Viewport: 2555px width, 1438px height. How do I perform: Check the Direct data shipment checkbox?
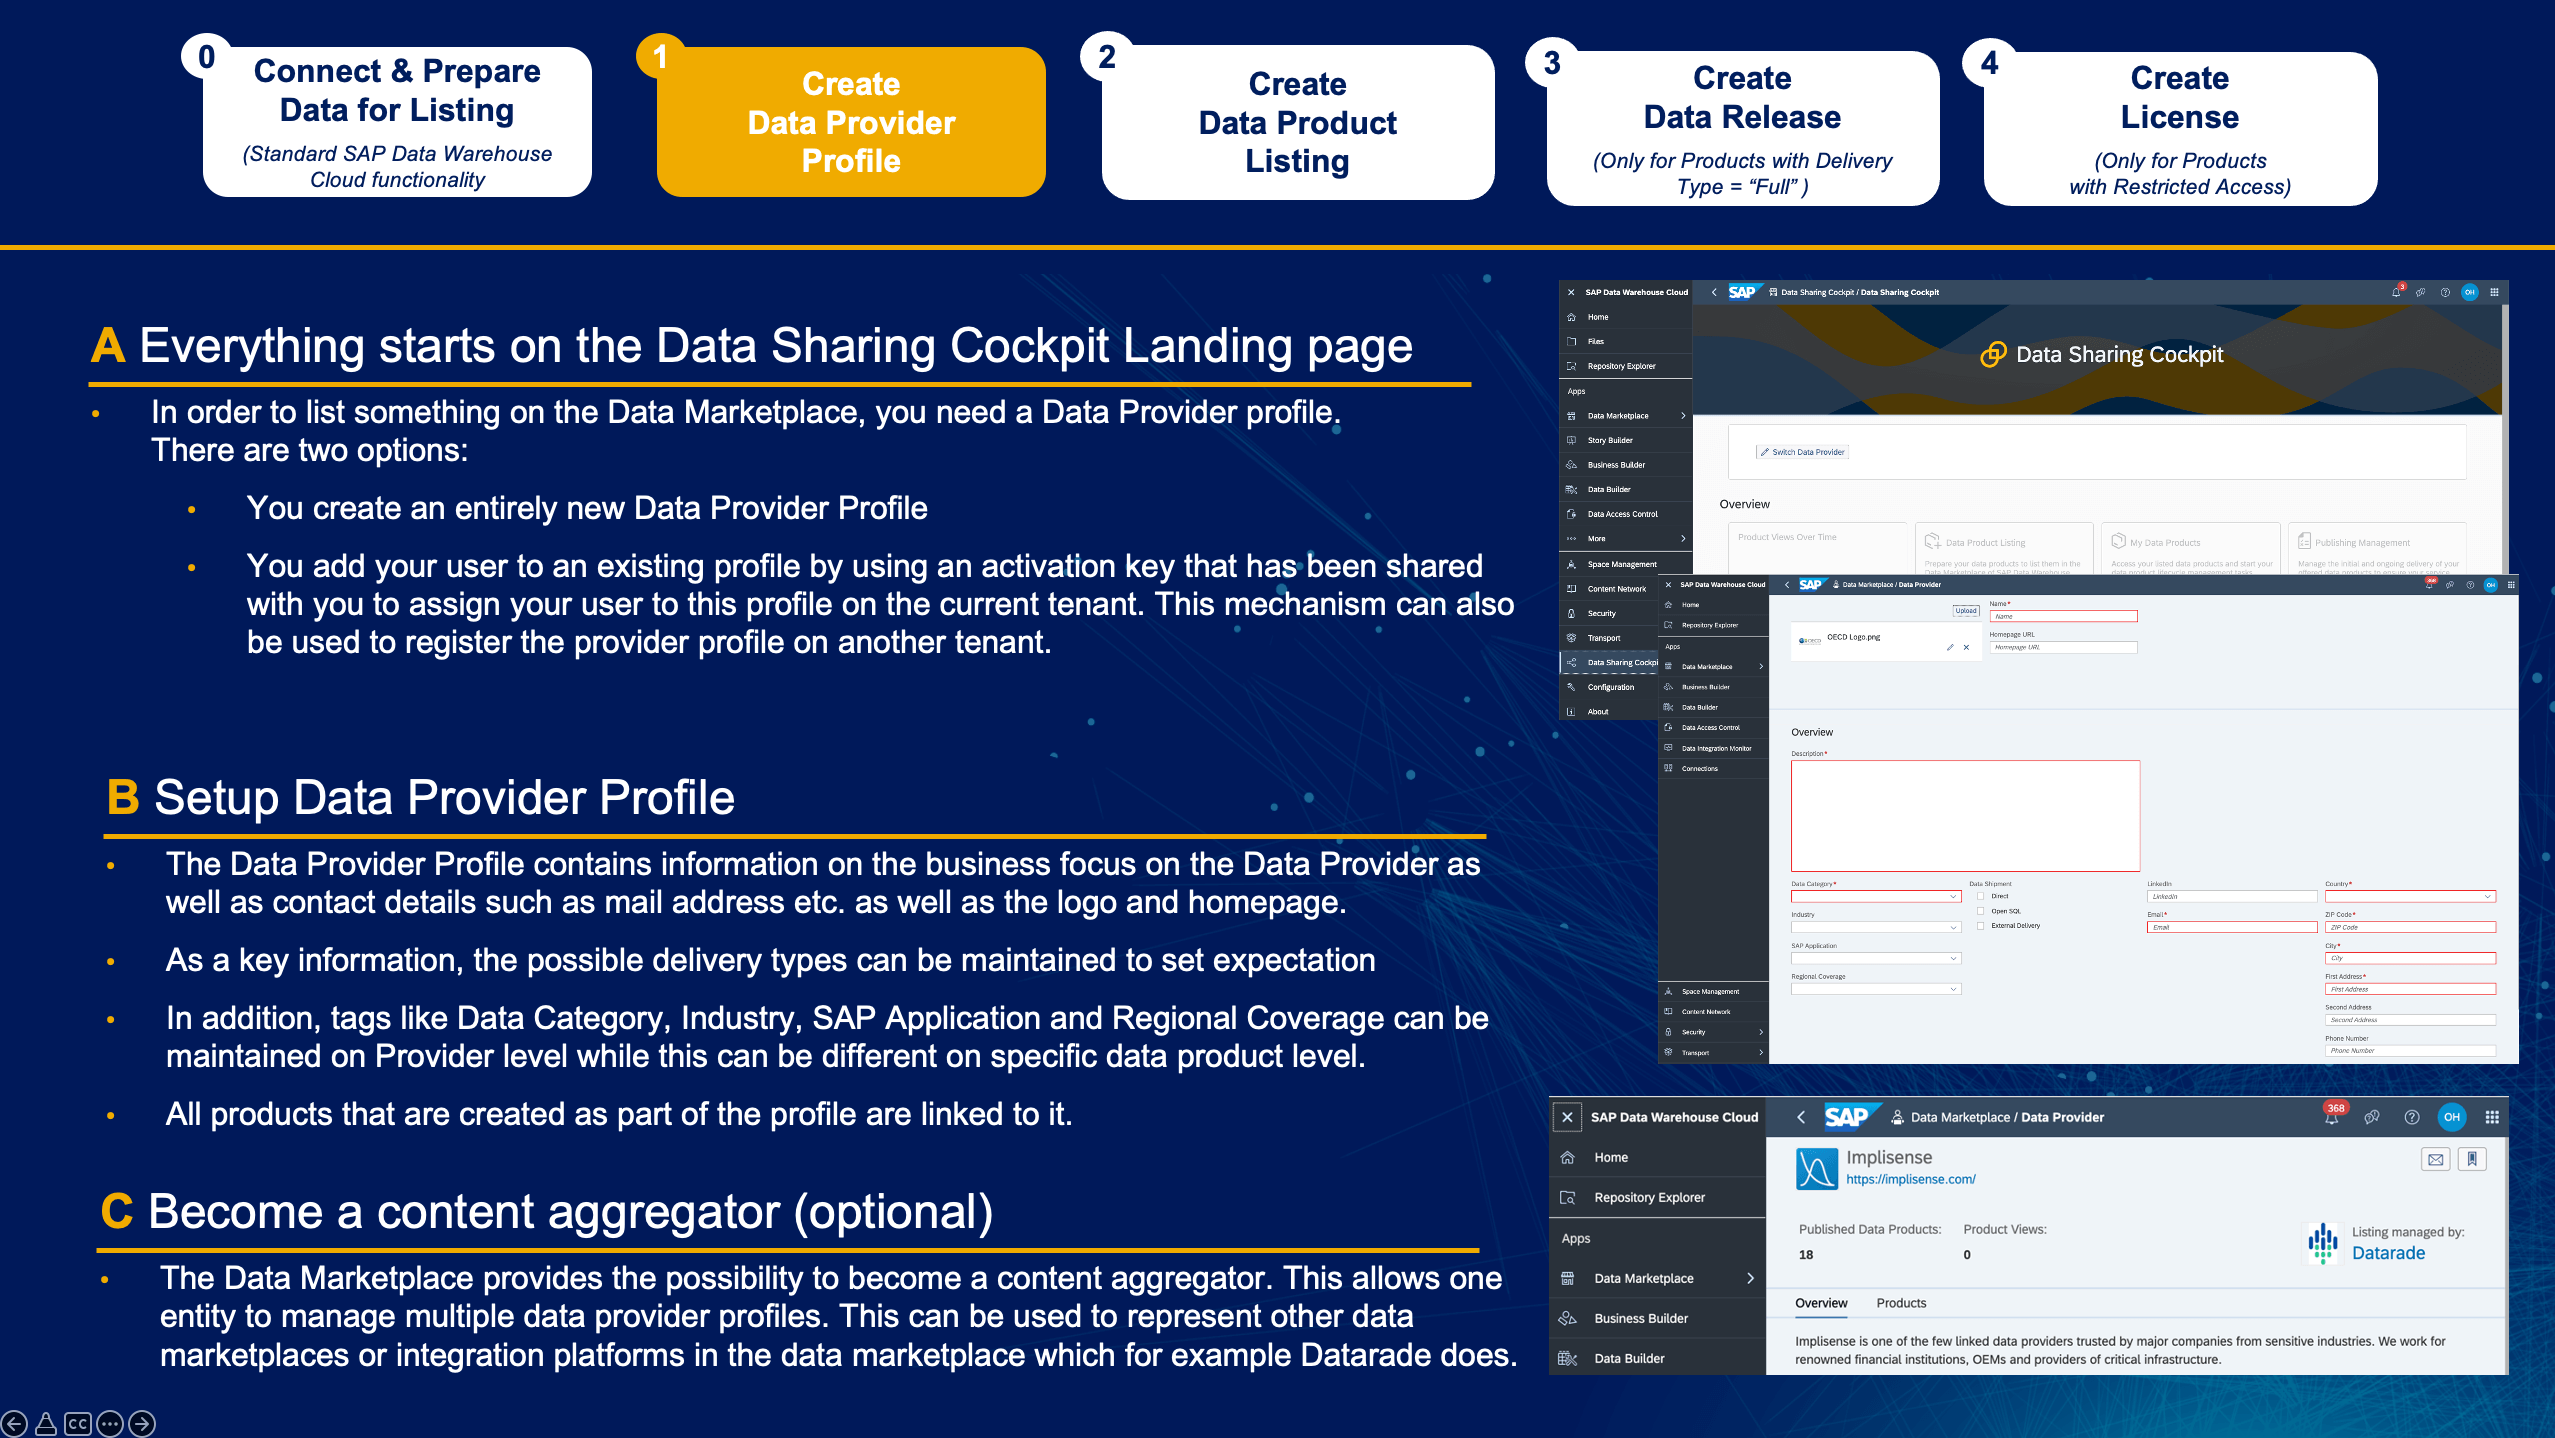click(1980, 896)
